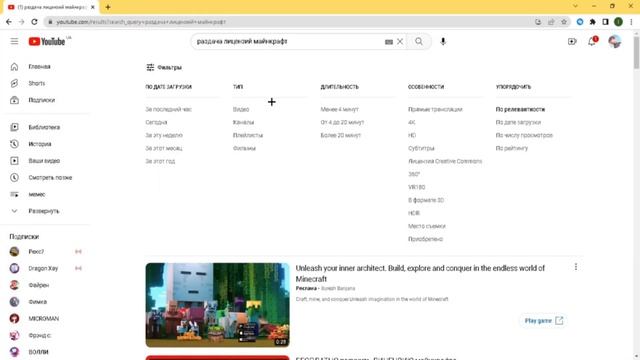Expand sidebar with Развернуть
This screenshot has width=640, height=360.
click(45, 211)
